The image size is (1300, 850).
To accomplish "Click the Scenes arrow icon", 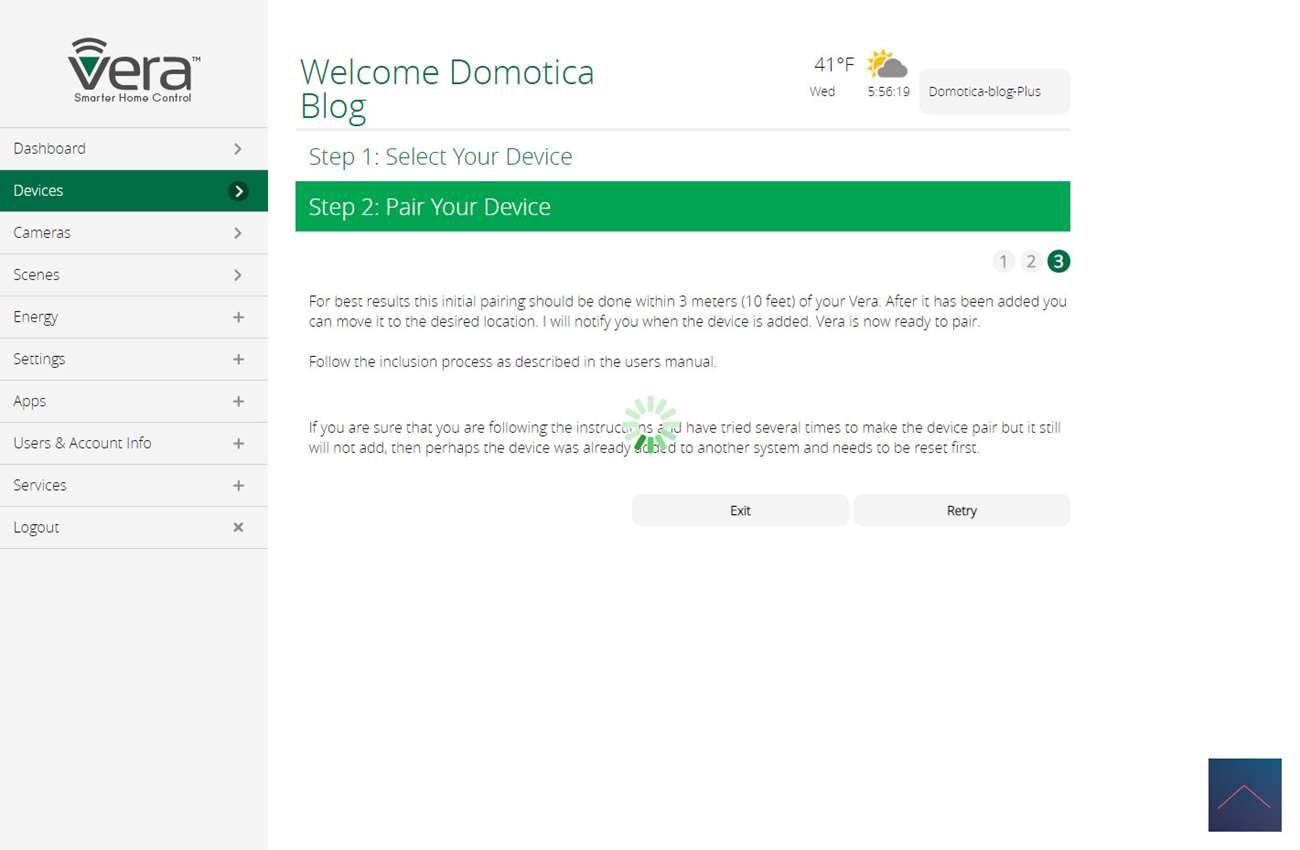I will point(238,275).
